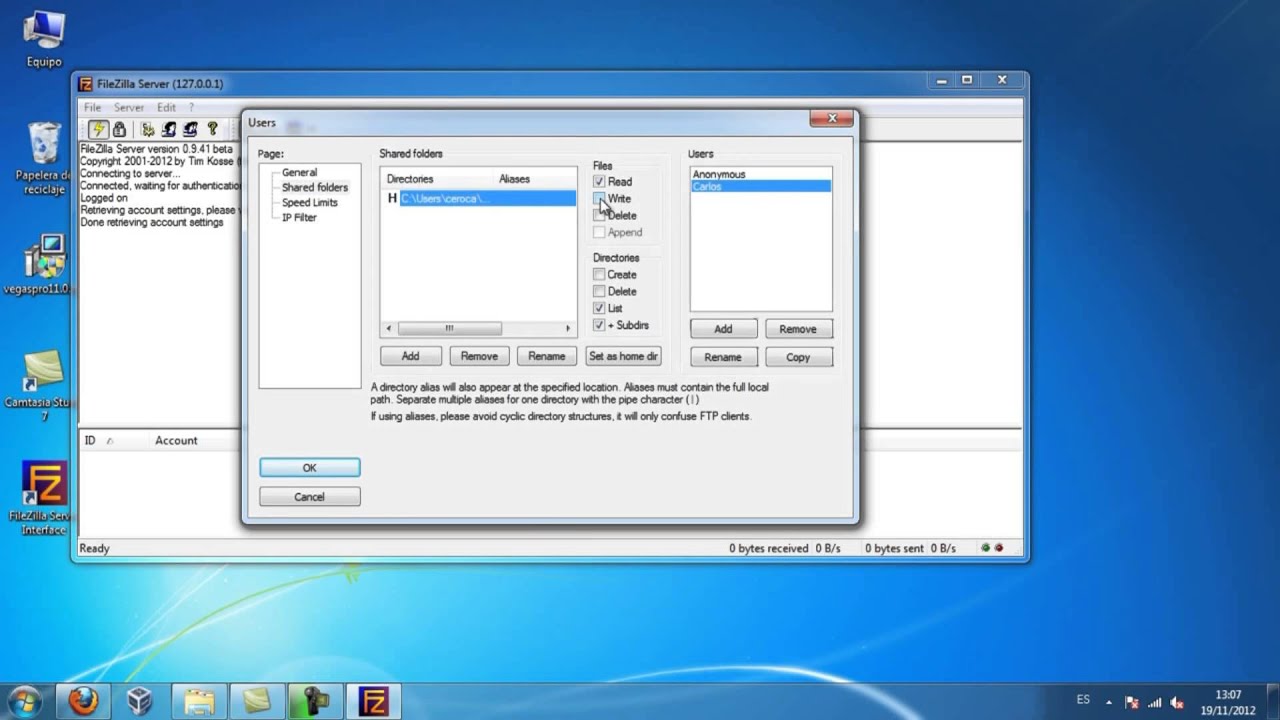Click the muted volume tray icon

[x=1177, y=702]
